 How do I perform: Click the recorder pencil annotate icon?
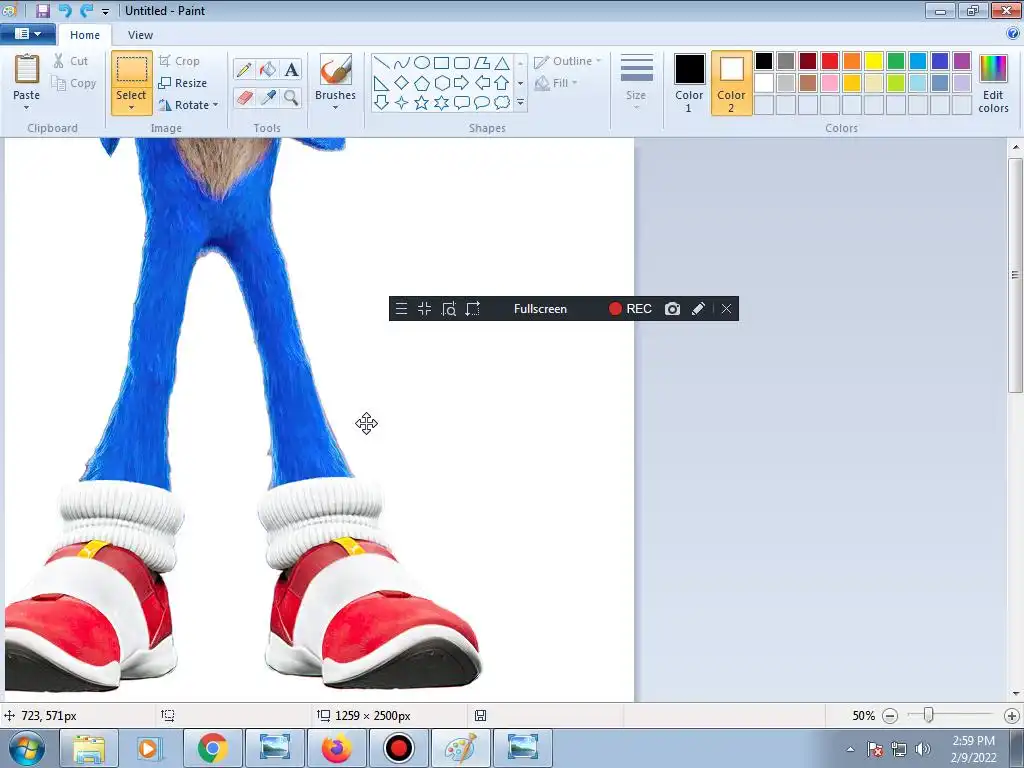(x=698, y=309)
